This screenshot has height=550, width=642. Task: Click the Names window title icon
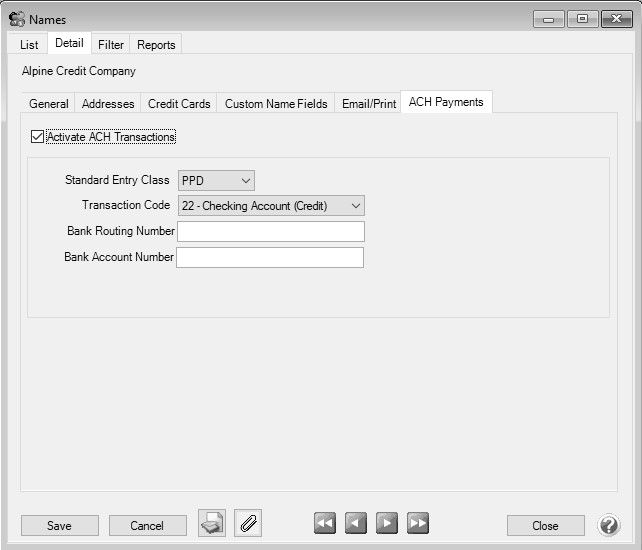tap(16, 19)
